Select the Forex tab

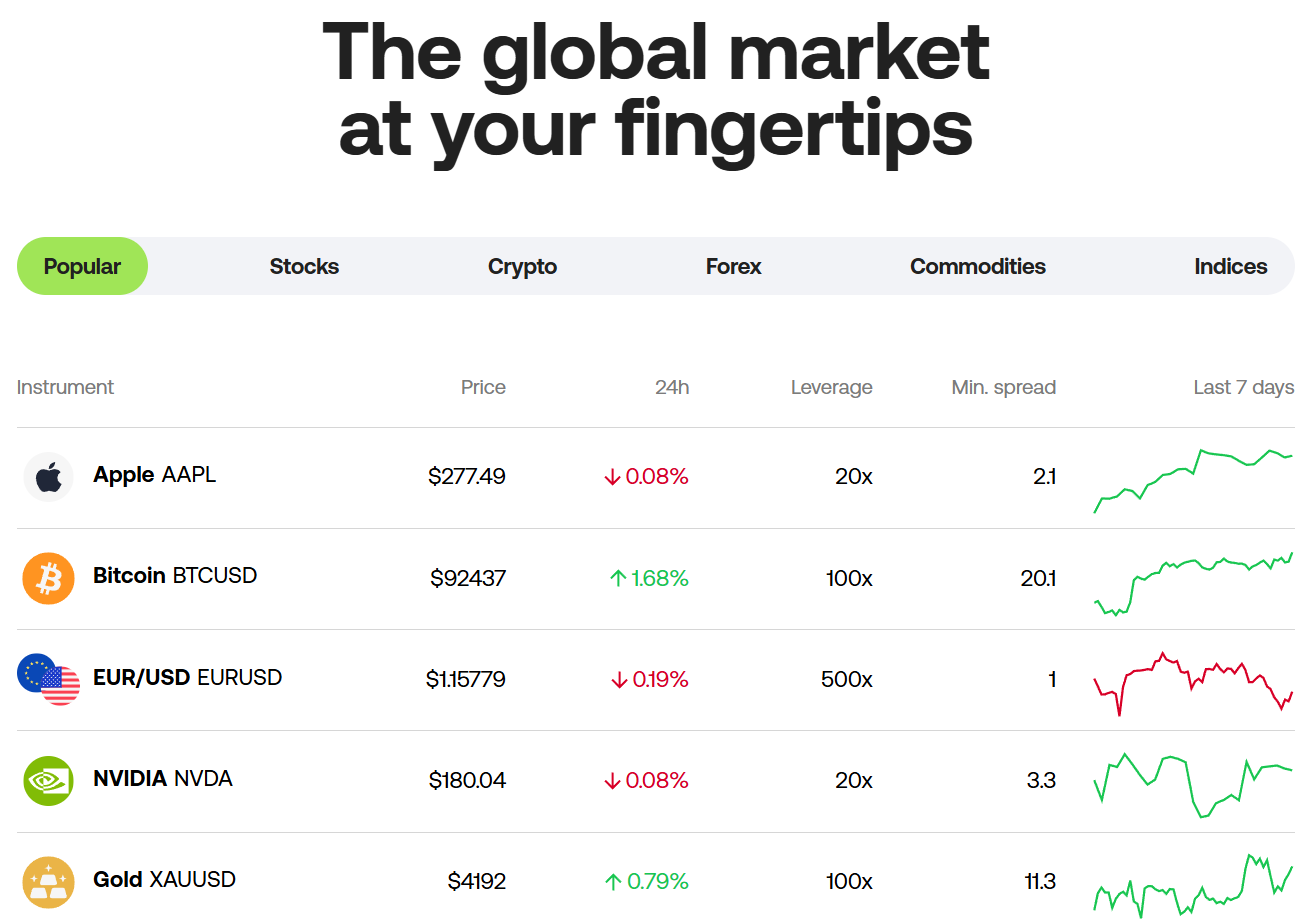coord(733,266)
